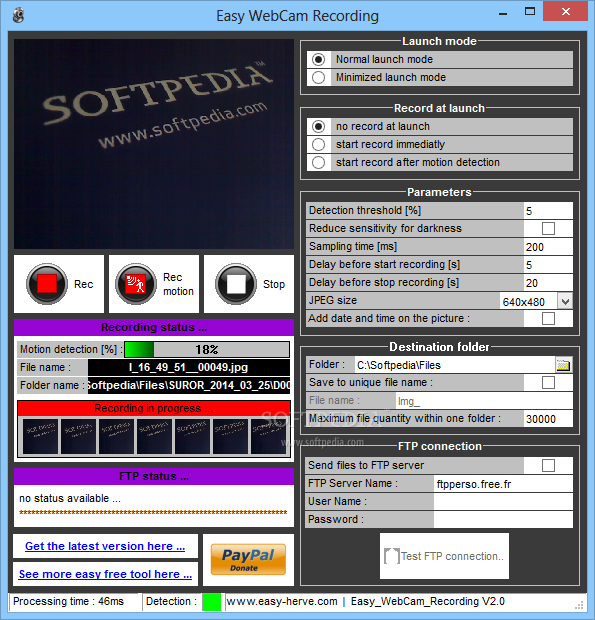The height and width of the screenshot is (620, 595).
Task: Choose start record after motion detection
Action: [318, 163]
